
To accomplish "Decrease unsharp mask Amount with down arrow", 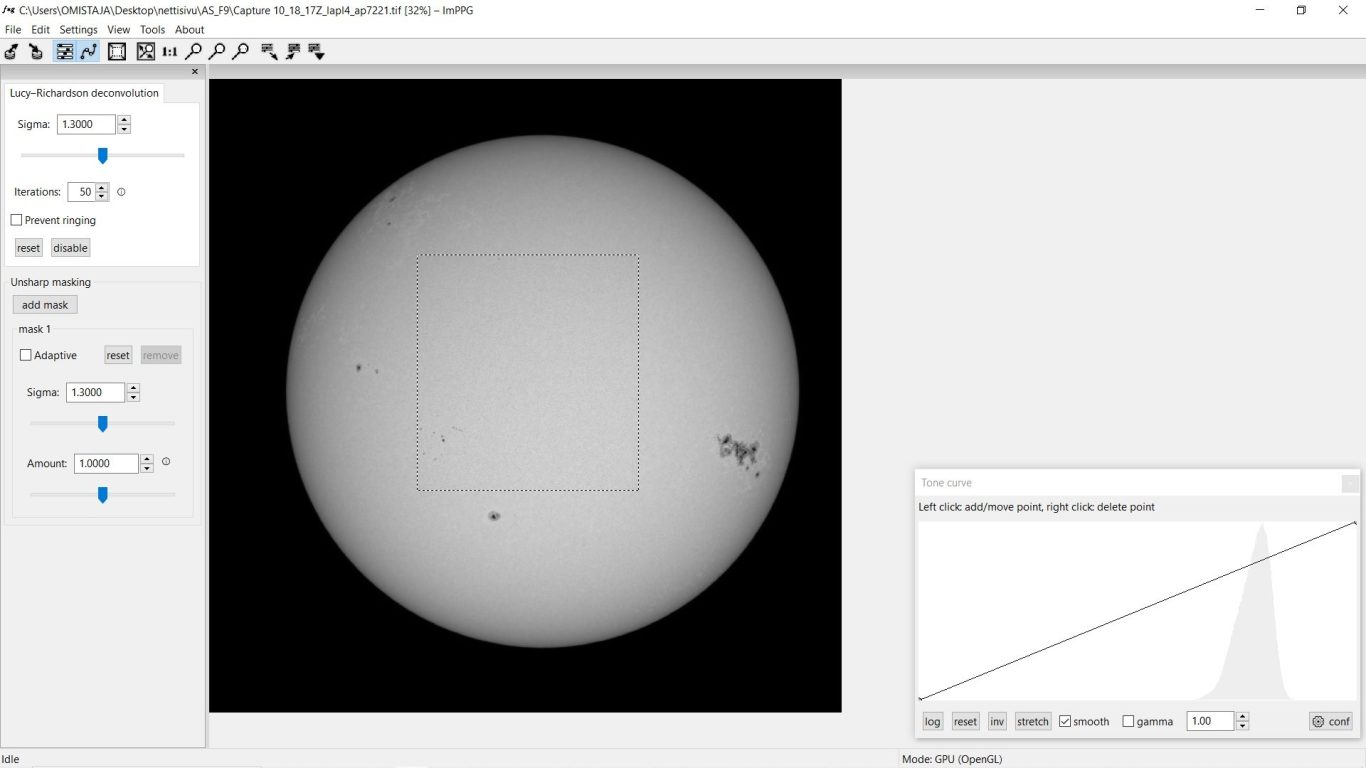I will pyautogui.click(x=147, y=468).
